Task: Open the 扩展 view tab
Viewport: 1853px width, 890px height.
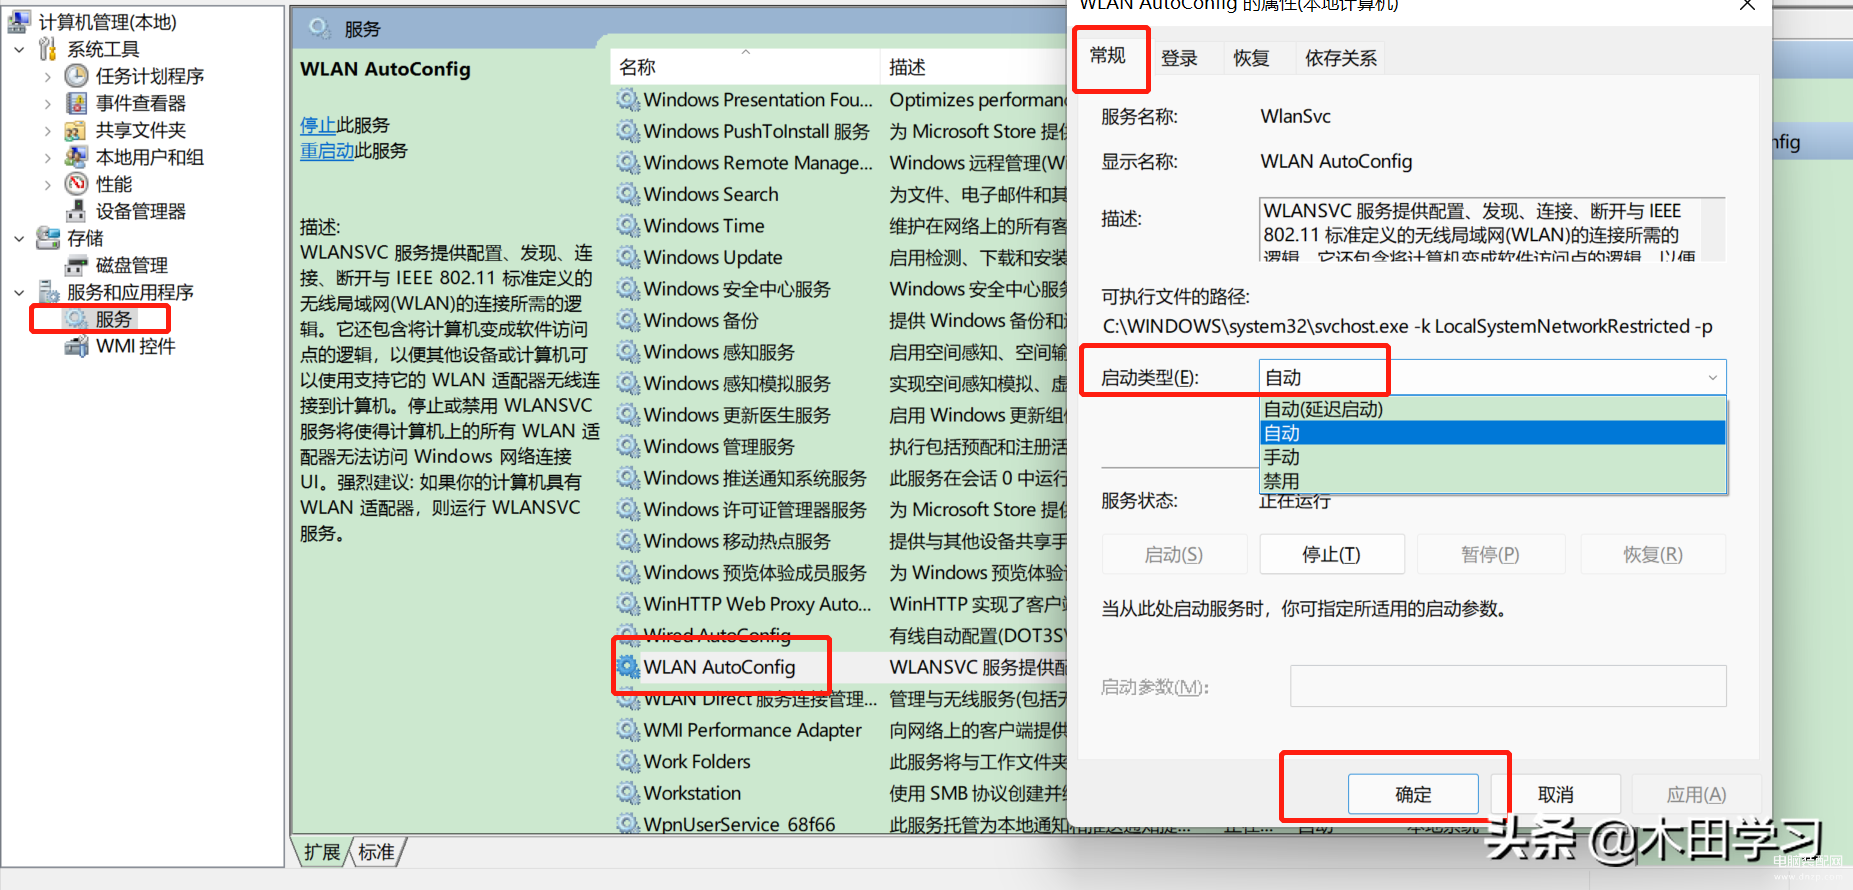Action: pyautogui.click(x=322, y=852)
